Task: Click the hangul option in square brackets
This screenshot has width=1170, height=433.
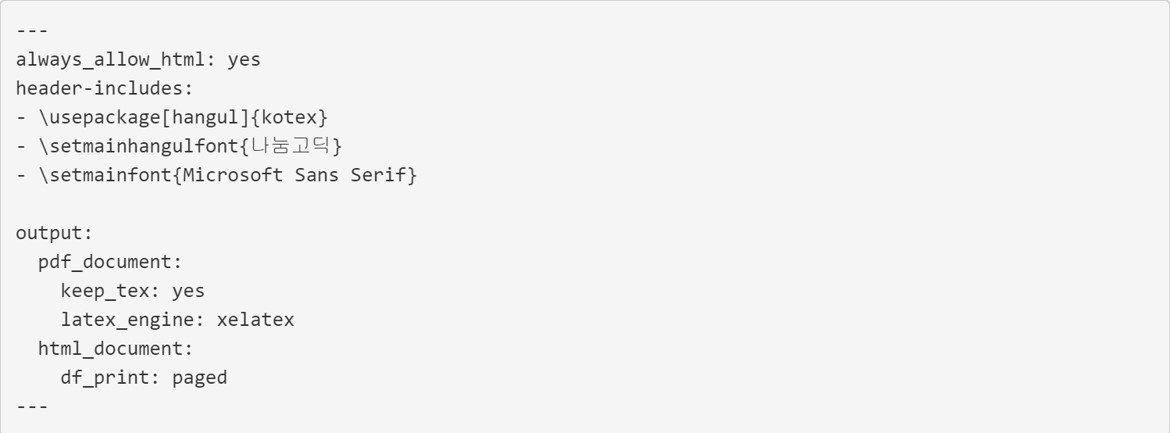Action: 194,117
